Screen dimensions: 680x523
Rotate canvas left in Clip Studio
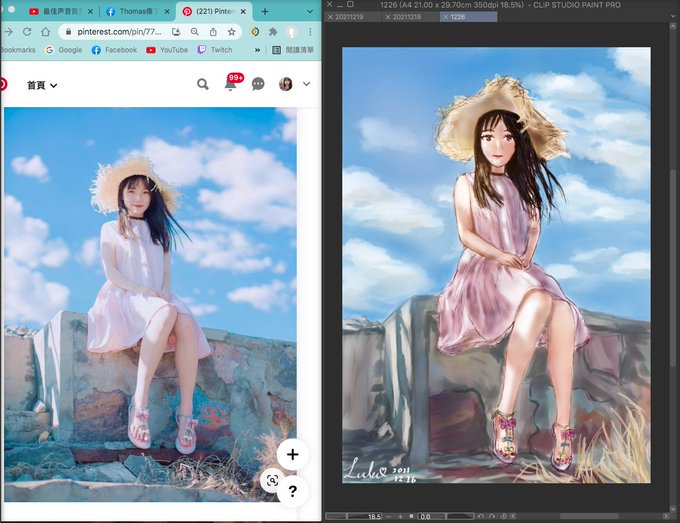(481, 516)
